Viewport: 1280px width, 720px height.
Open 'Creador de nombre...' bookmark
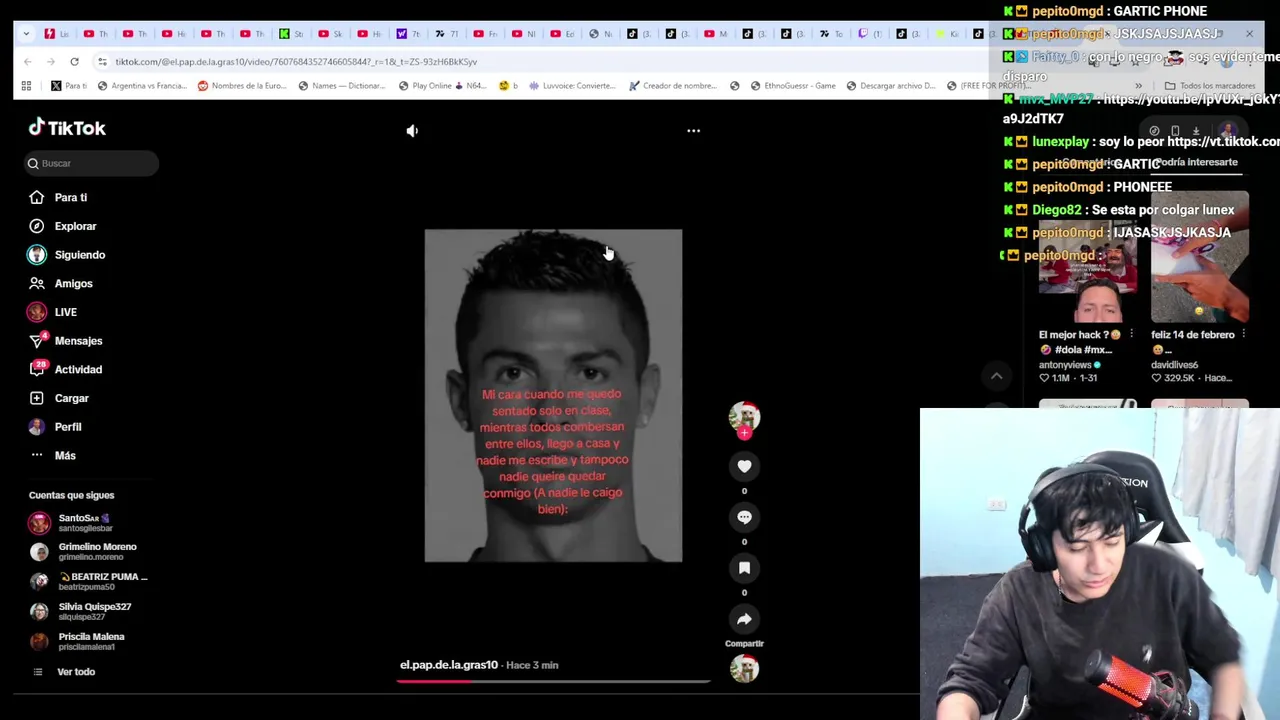[673, 86]
